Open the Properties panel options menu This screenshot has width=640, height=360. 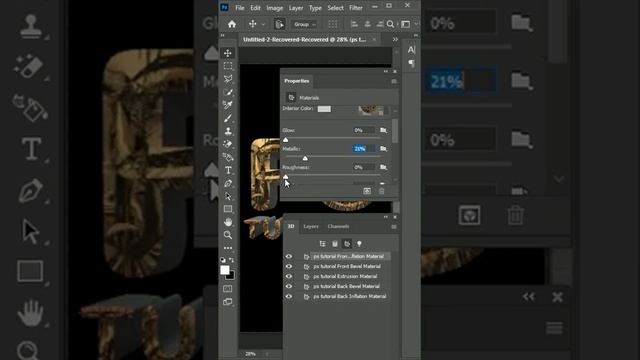click(x=394, y=81)
